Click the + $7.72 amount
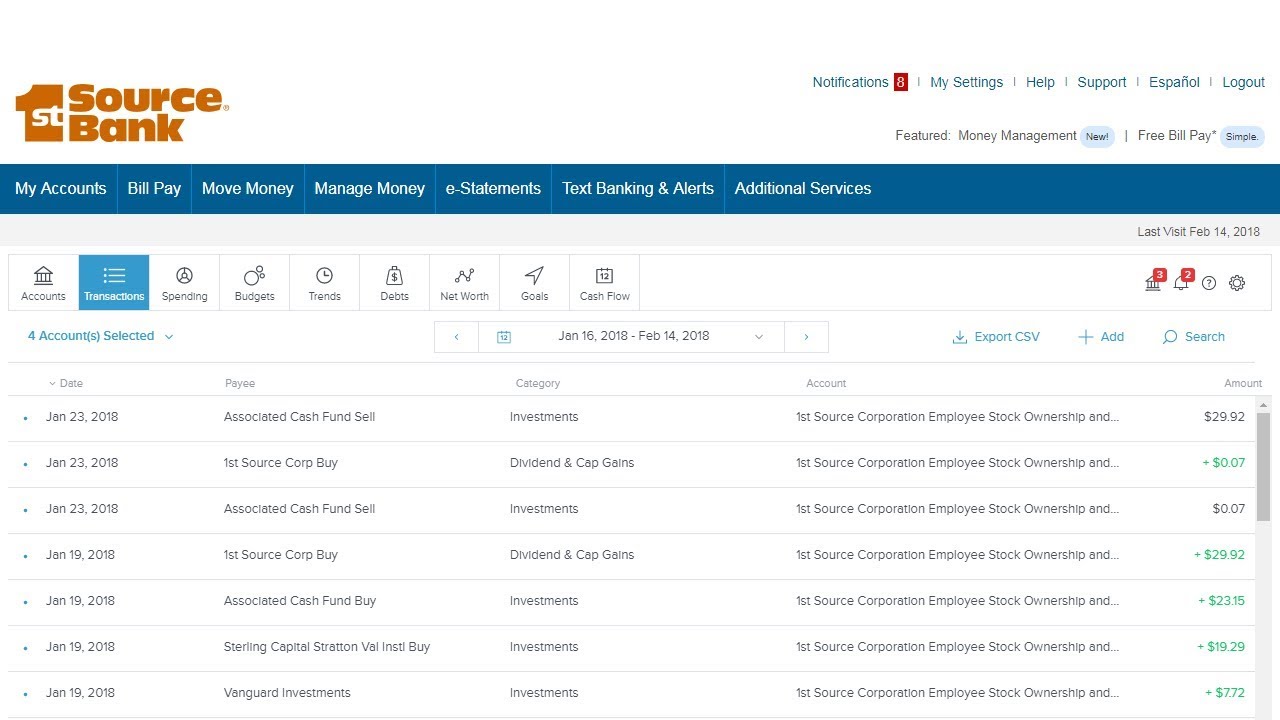Screen dimensions: 1280x720 [x=1225, y=693]
